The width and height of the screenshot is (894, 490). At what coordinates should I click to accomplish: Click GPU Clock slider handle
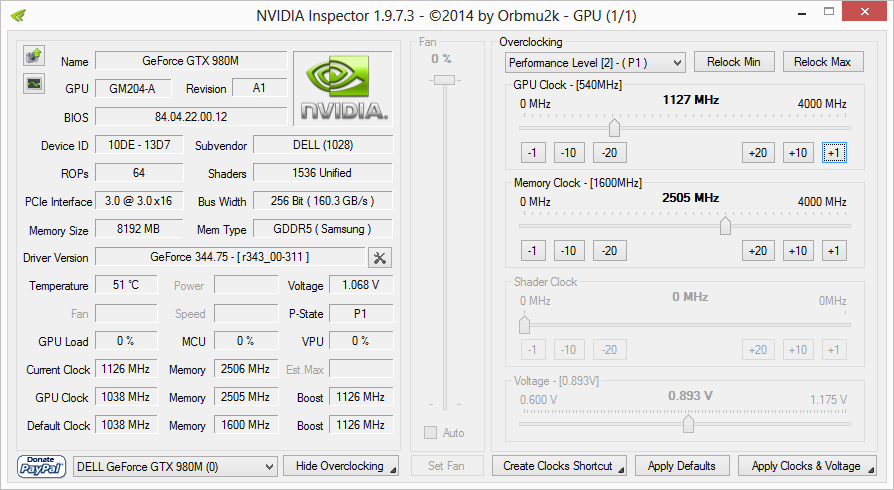click(614, 128)
